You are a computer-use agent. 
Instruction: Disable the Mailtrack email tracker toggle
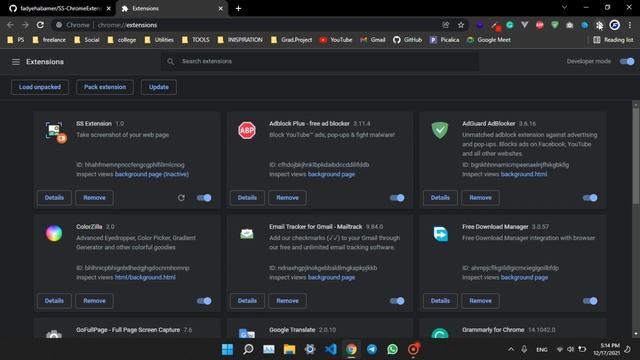(x=397, y=301)
